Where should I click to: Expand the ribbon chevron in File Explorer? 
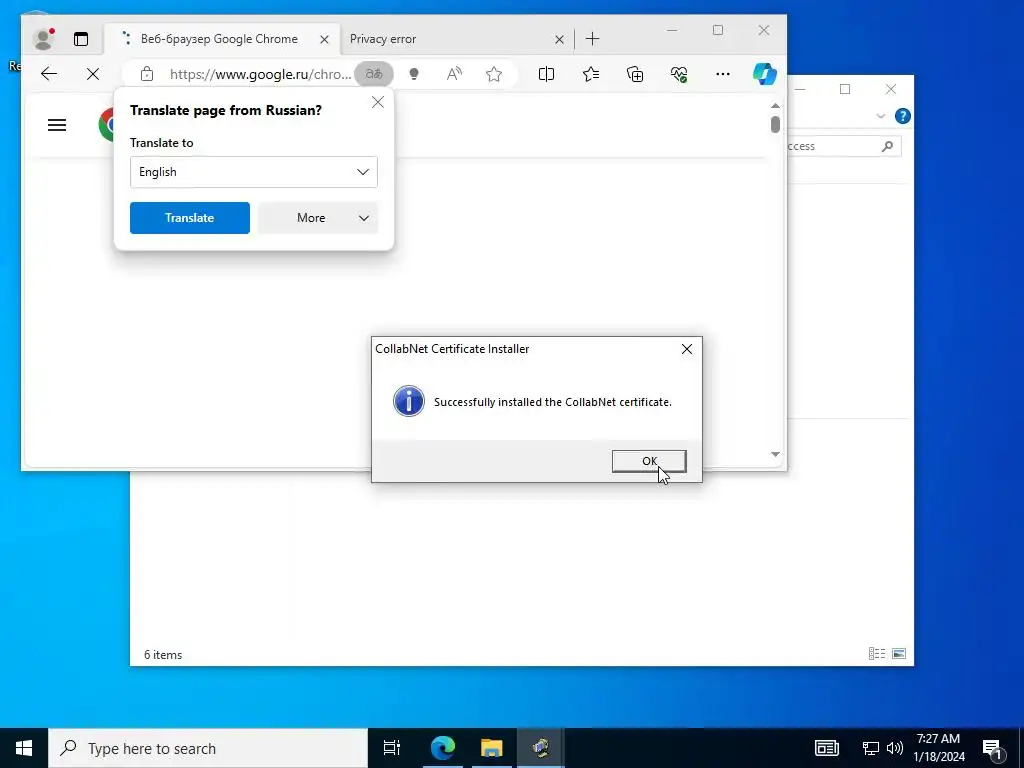click(x=880, y=116)
